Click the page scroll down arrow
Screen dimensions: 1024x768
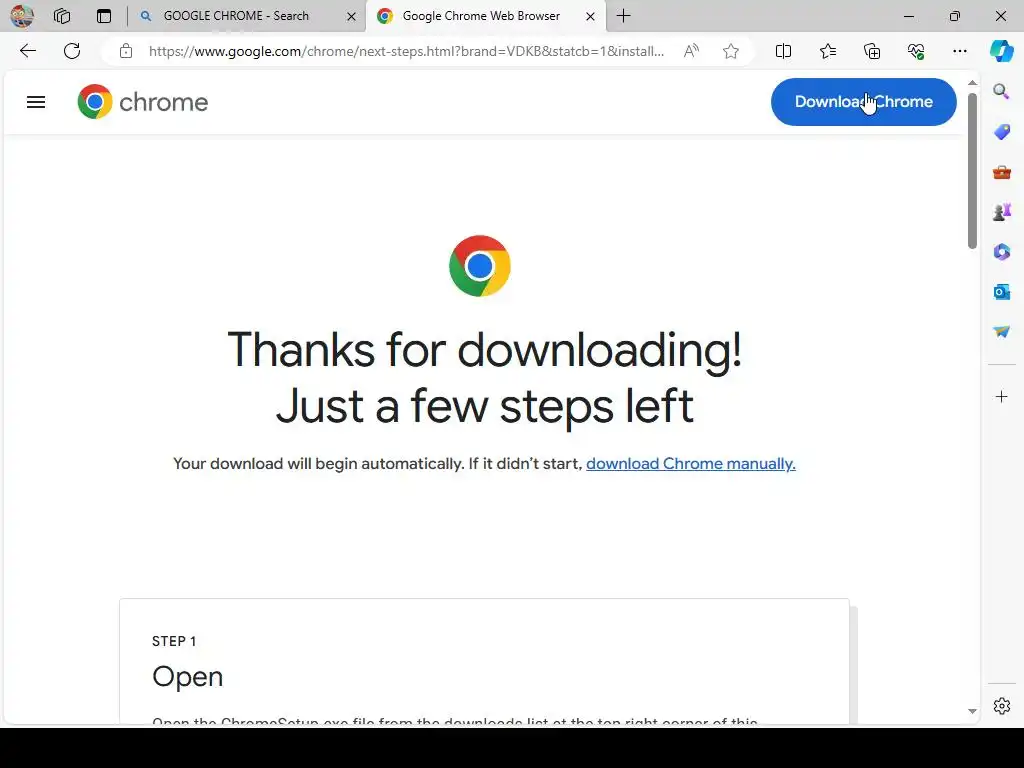(x=972, y=711)
